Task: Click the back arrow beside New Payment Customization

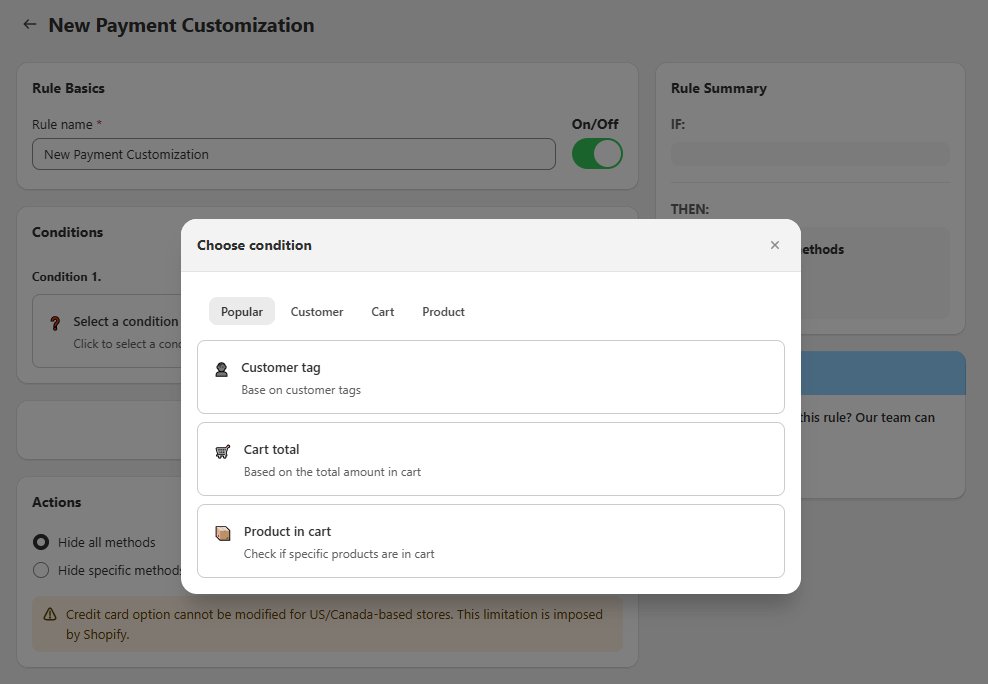Action: [x=29, y=24]
